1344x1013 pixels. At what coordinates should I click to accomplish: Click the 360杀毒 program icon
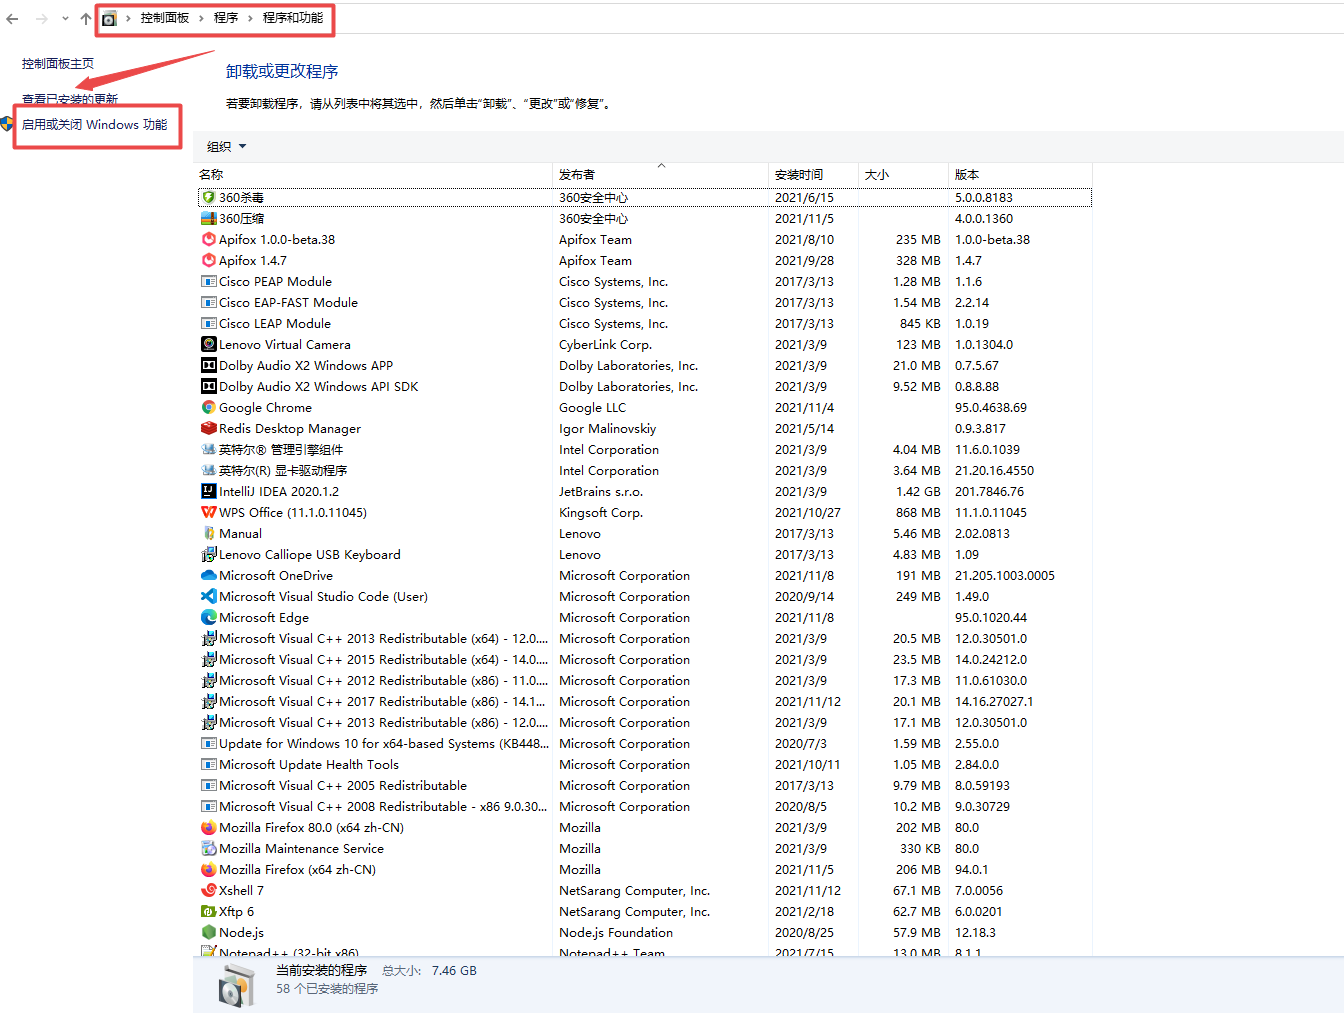pyautogui.click(x=209, y=197)
